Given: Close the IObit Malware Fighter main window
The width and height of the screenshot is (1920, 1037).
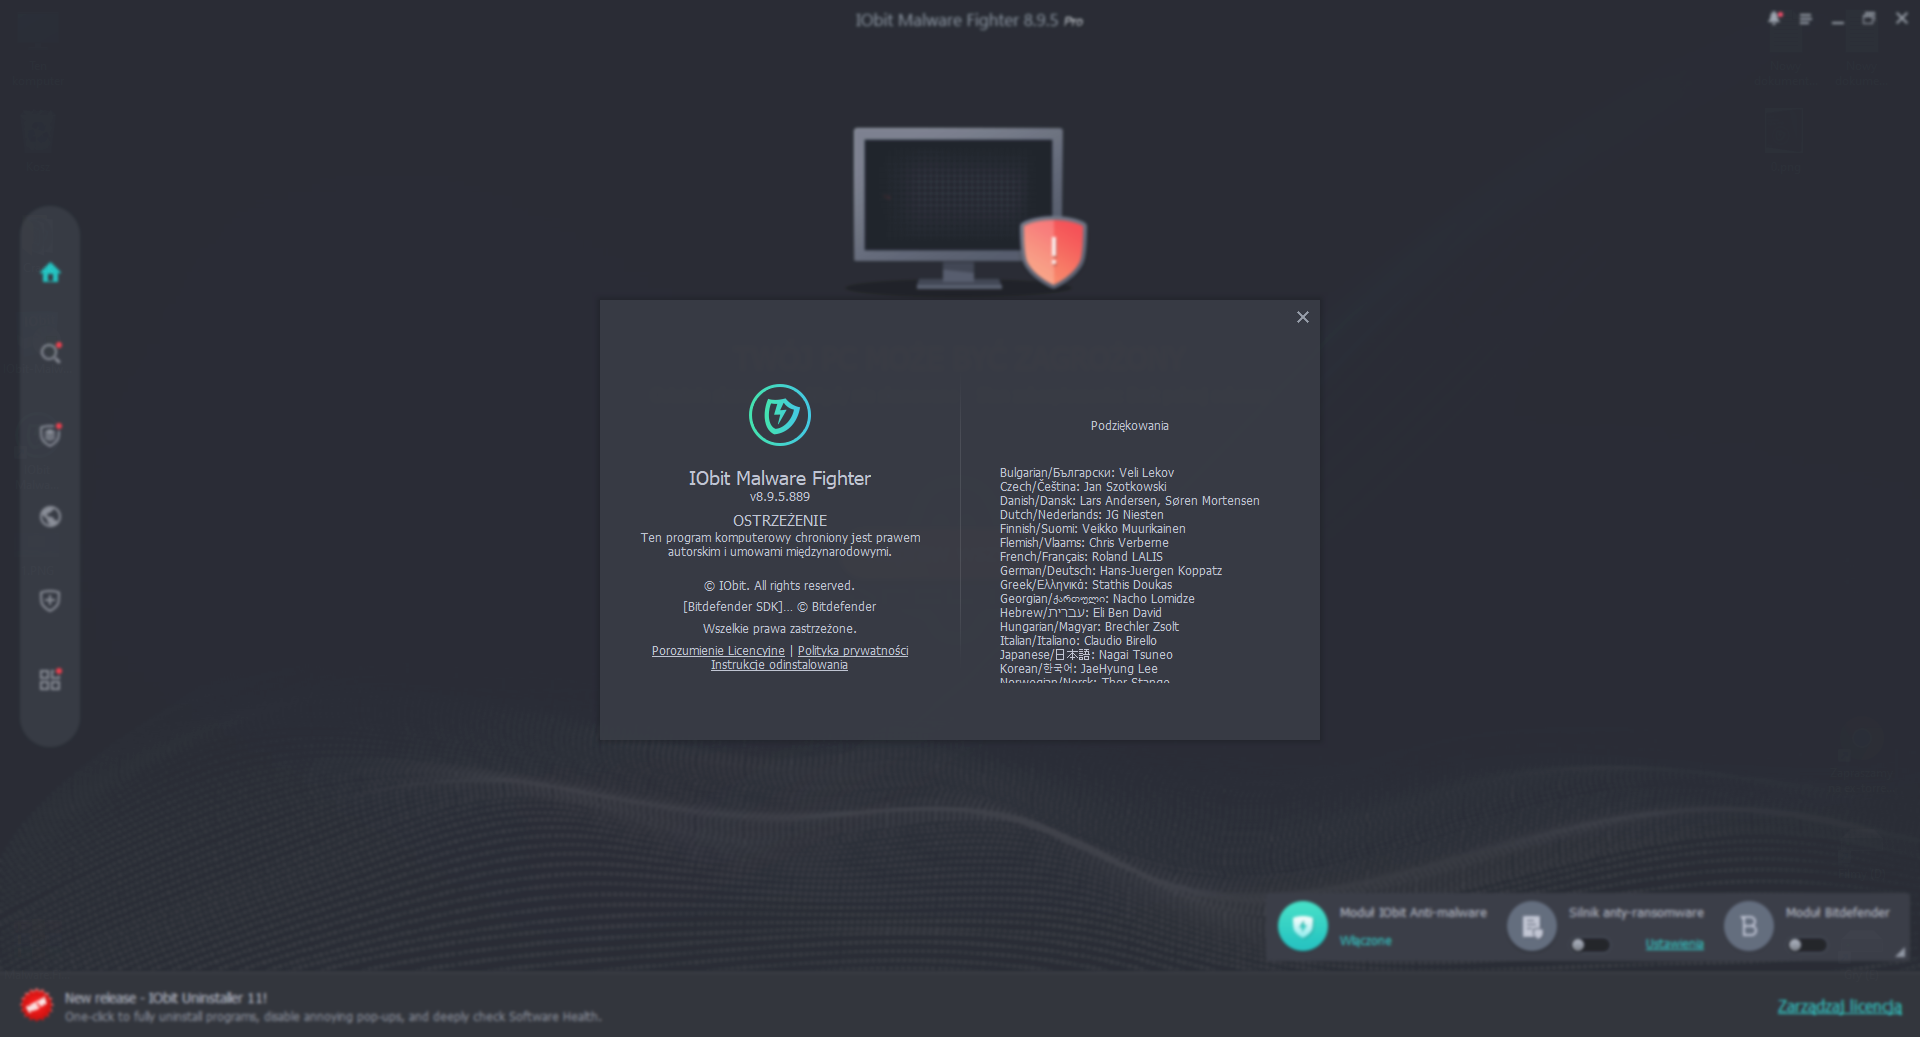Looking at the screenshot, I should (x=1901, y=19).
